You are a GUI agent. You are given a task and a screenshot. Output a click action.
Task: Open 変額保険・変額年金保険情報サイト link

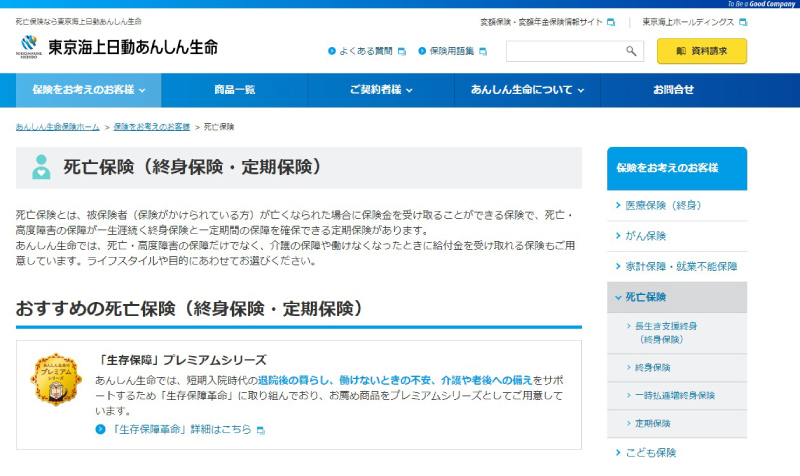coord(541,22)
